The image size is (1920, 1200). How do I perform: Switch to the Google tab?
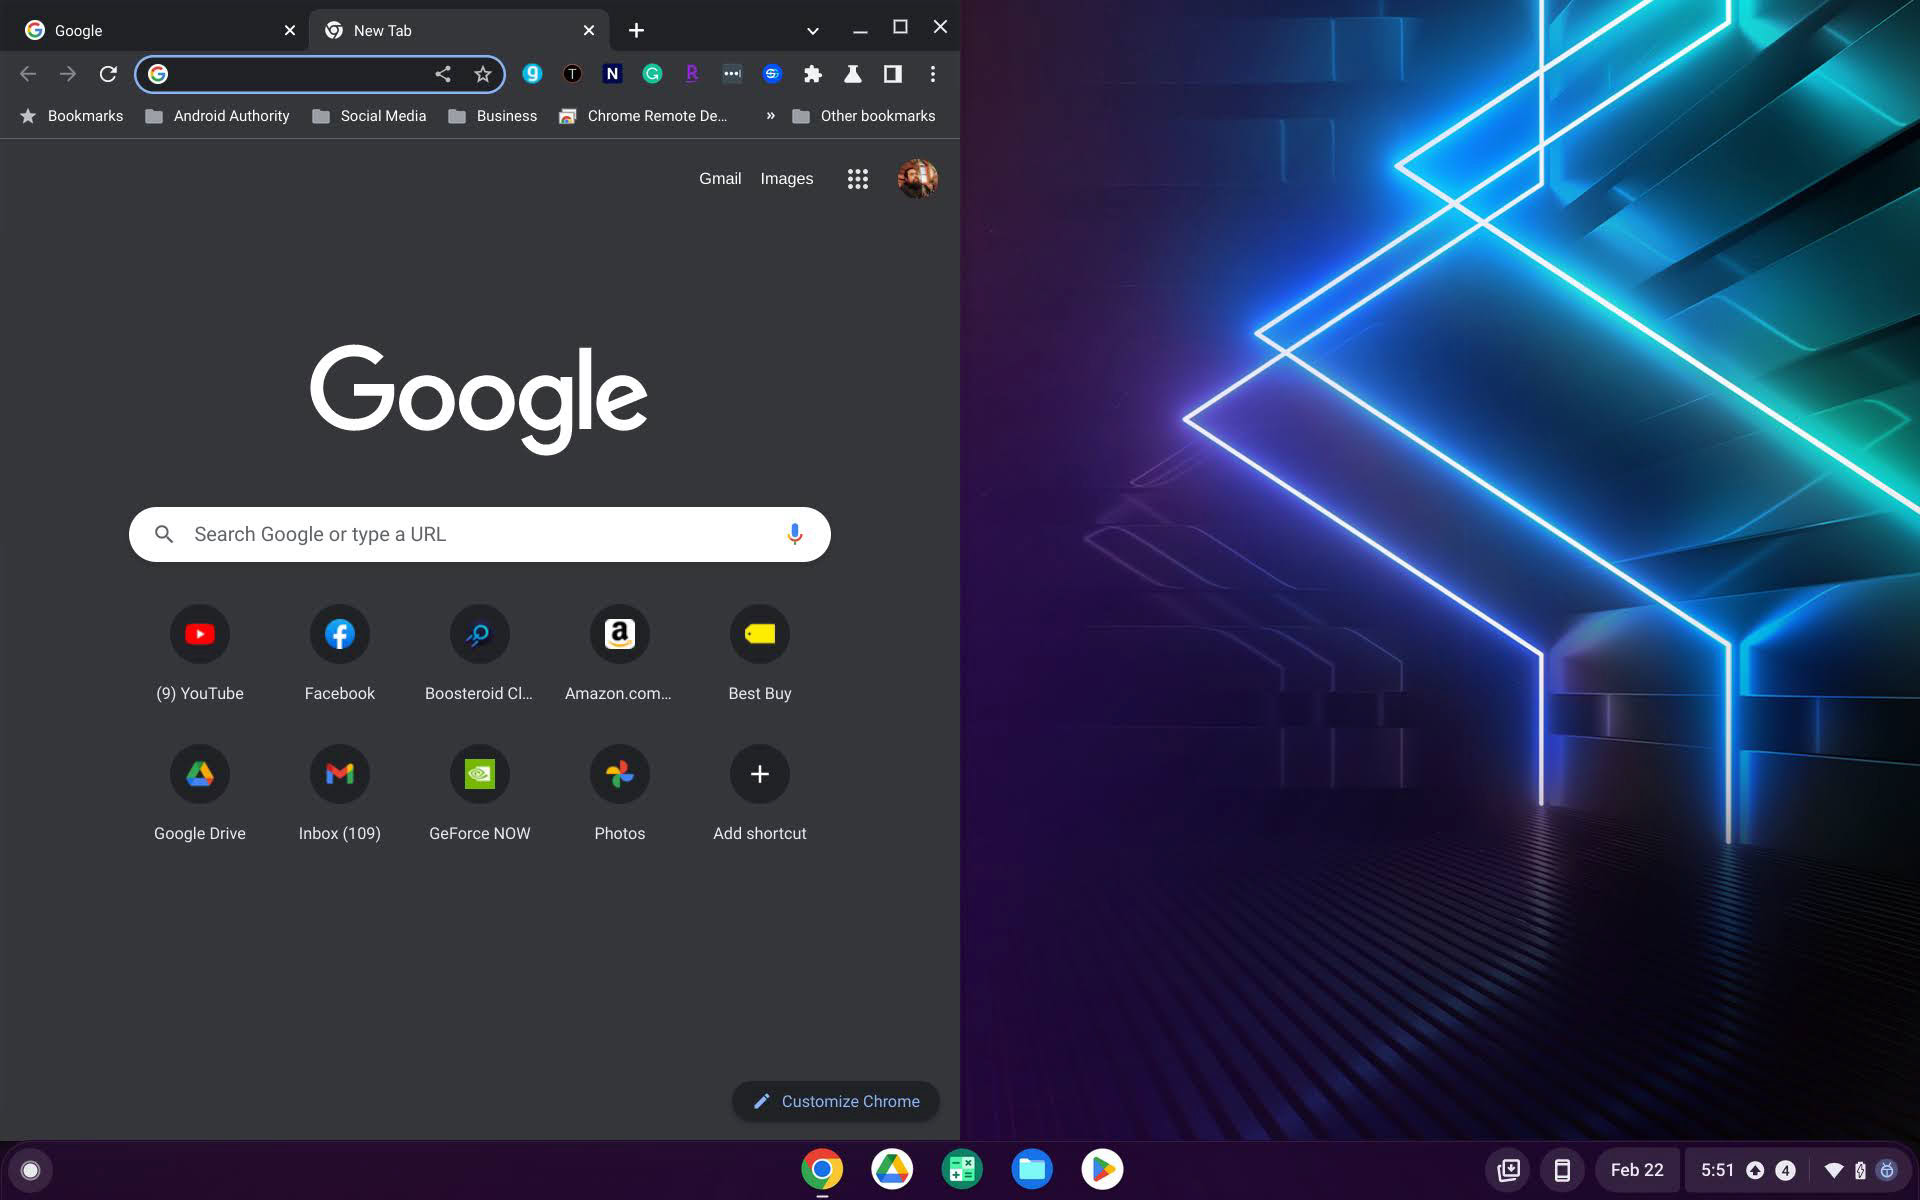[x=150, y=31]
